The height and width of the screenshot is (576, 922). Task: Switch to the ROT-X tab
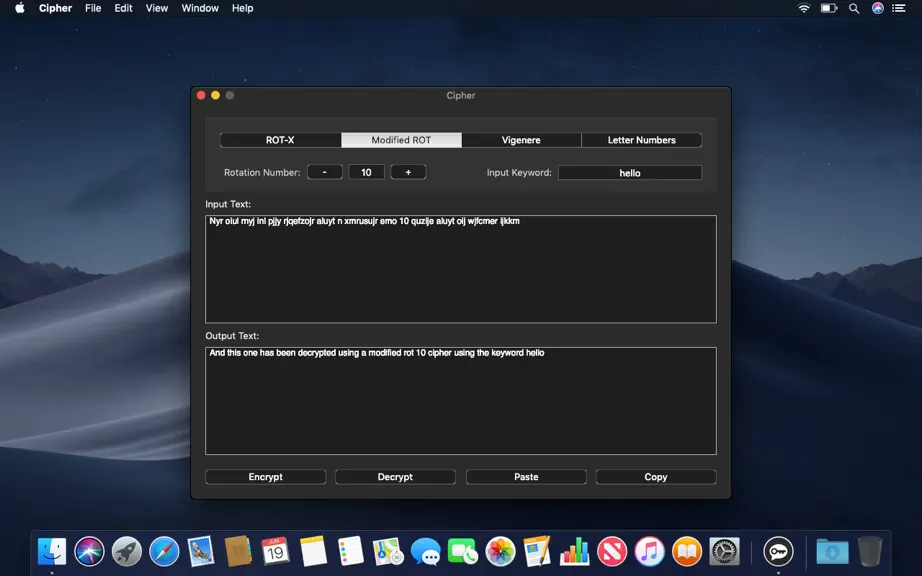click(280, 140)
